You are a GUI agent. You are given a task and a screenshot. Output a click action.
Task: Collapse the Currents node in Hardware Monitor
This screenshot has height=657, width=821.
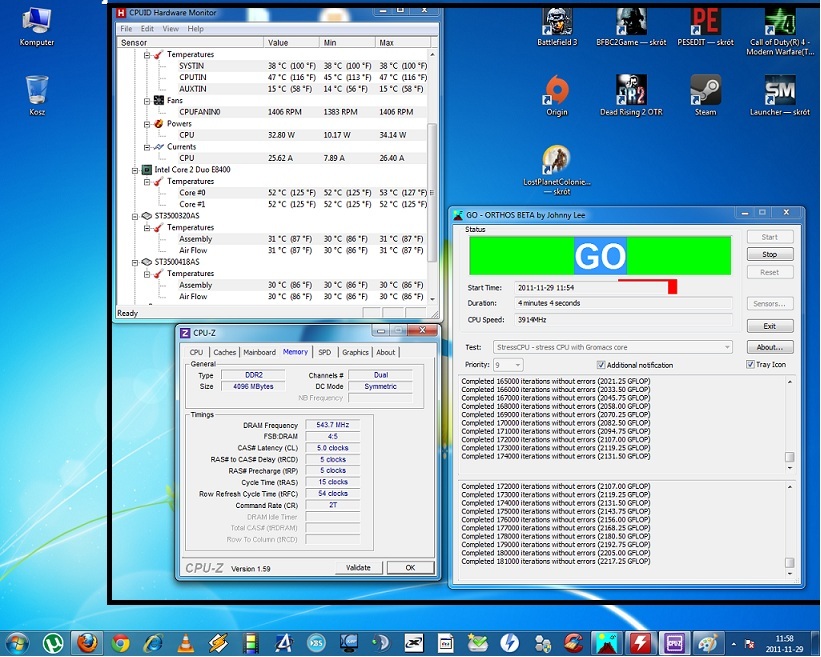(147, 147)
